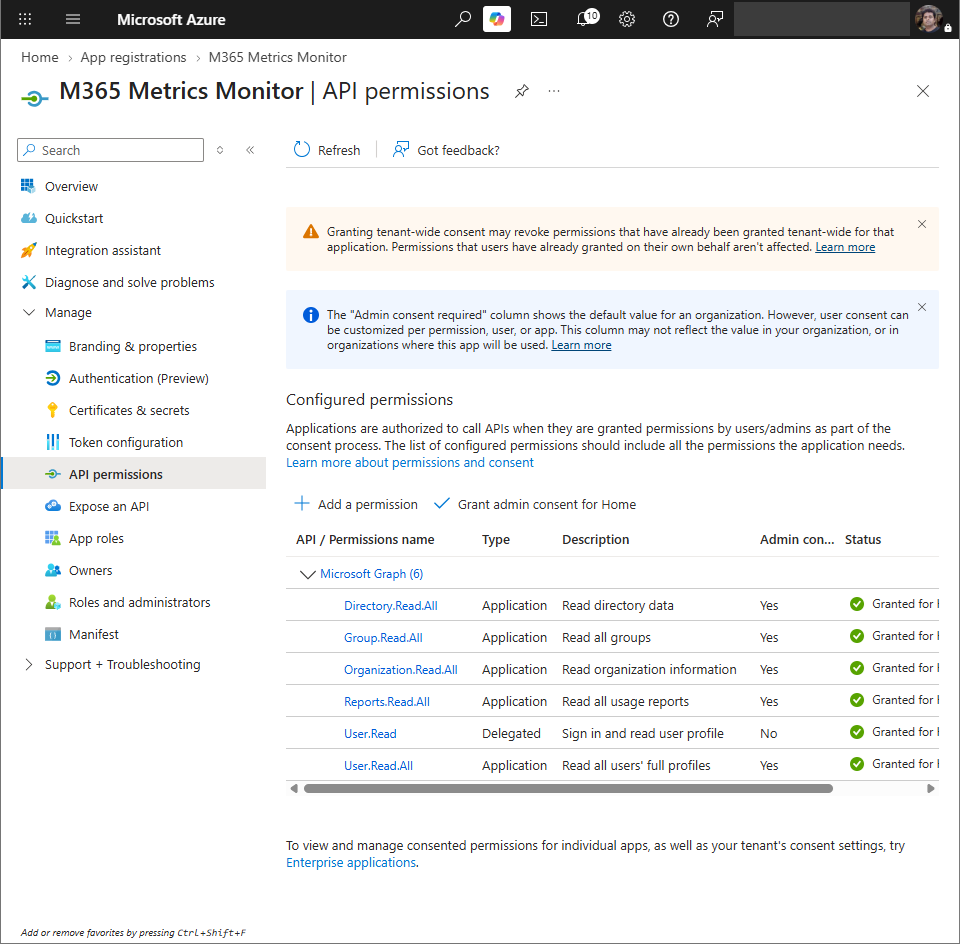
Task: Open the Group.Read.All permission
Action: pyautogui.click(x=383, y=637)
